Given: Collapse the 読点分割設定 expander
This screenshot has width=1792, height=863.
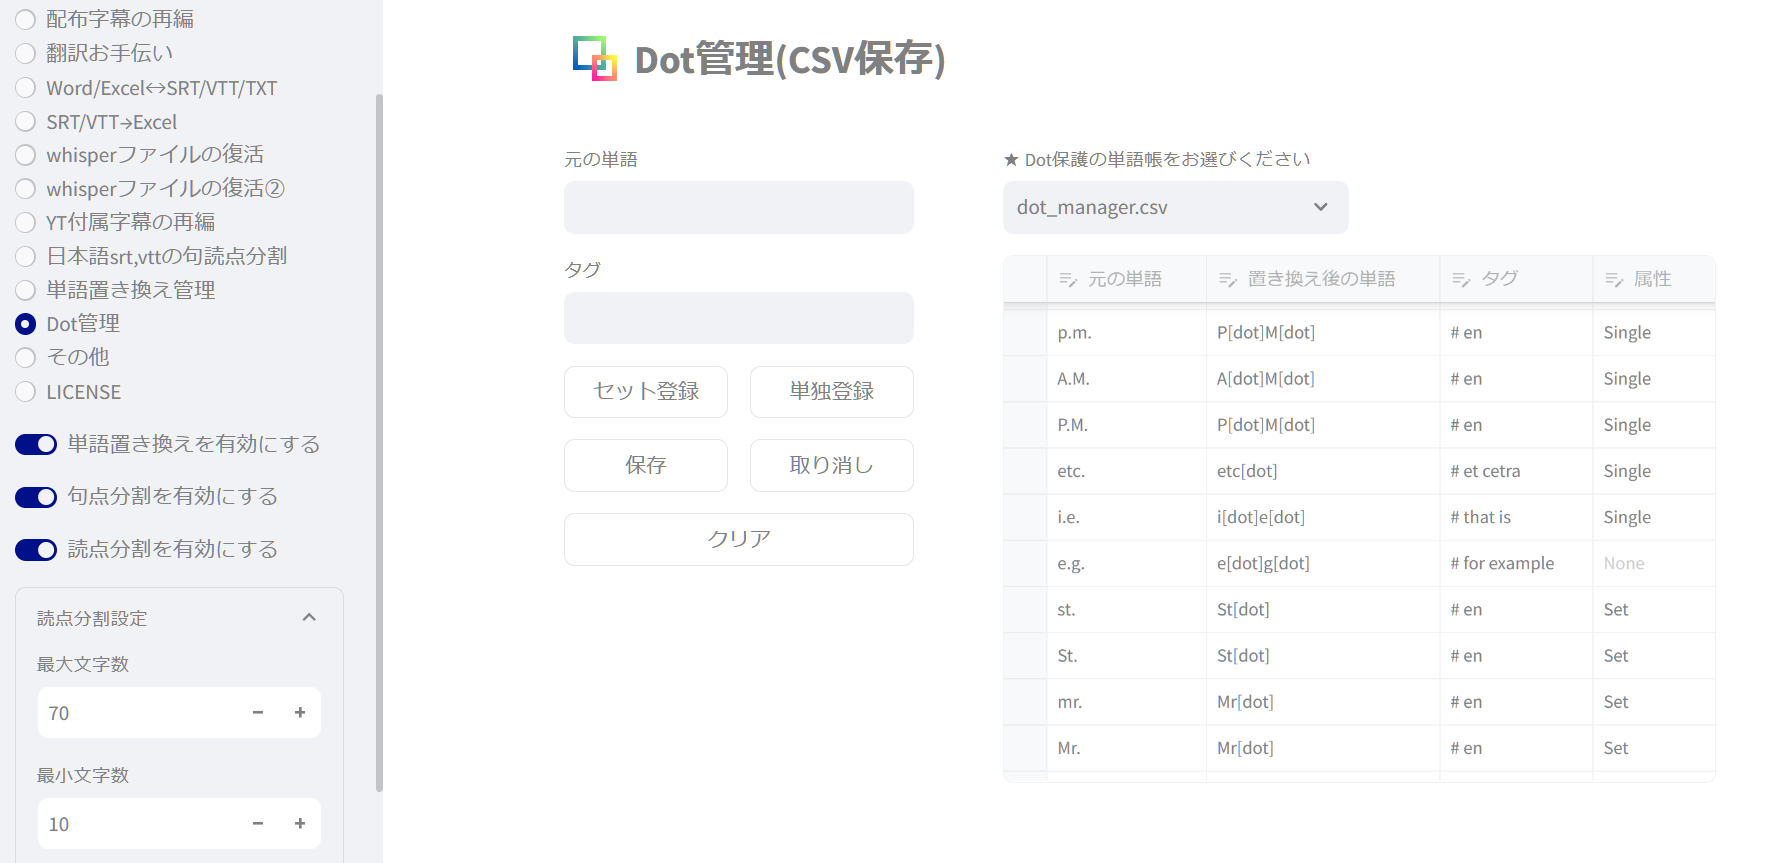Looking at the screenshot, I should pos(309,618).
